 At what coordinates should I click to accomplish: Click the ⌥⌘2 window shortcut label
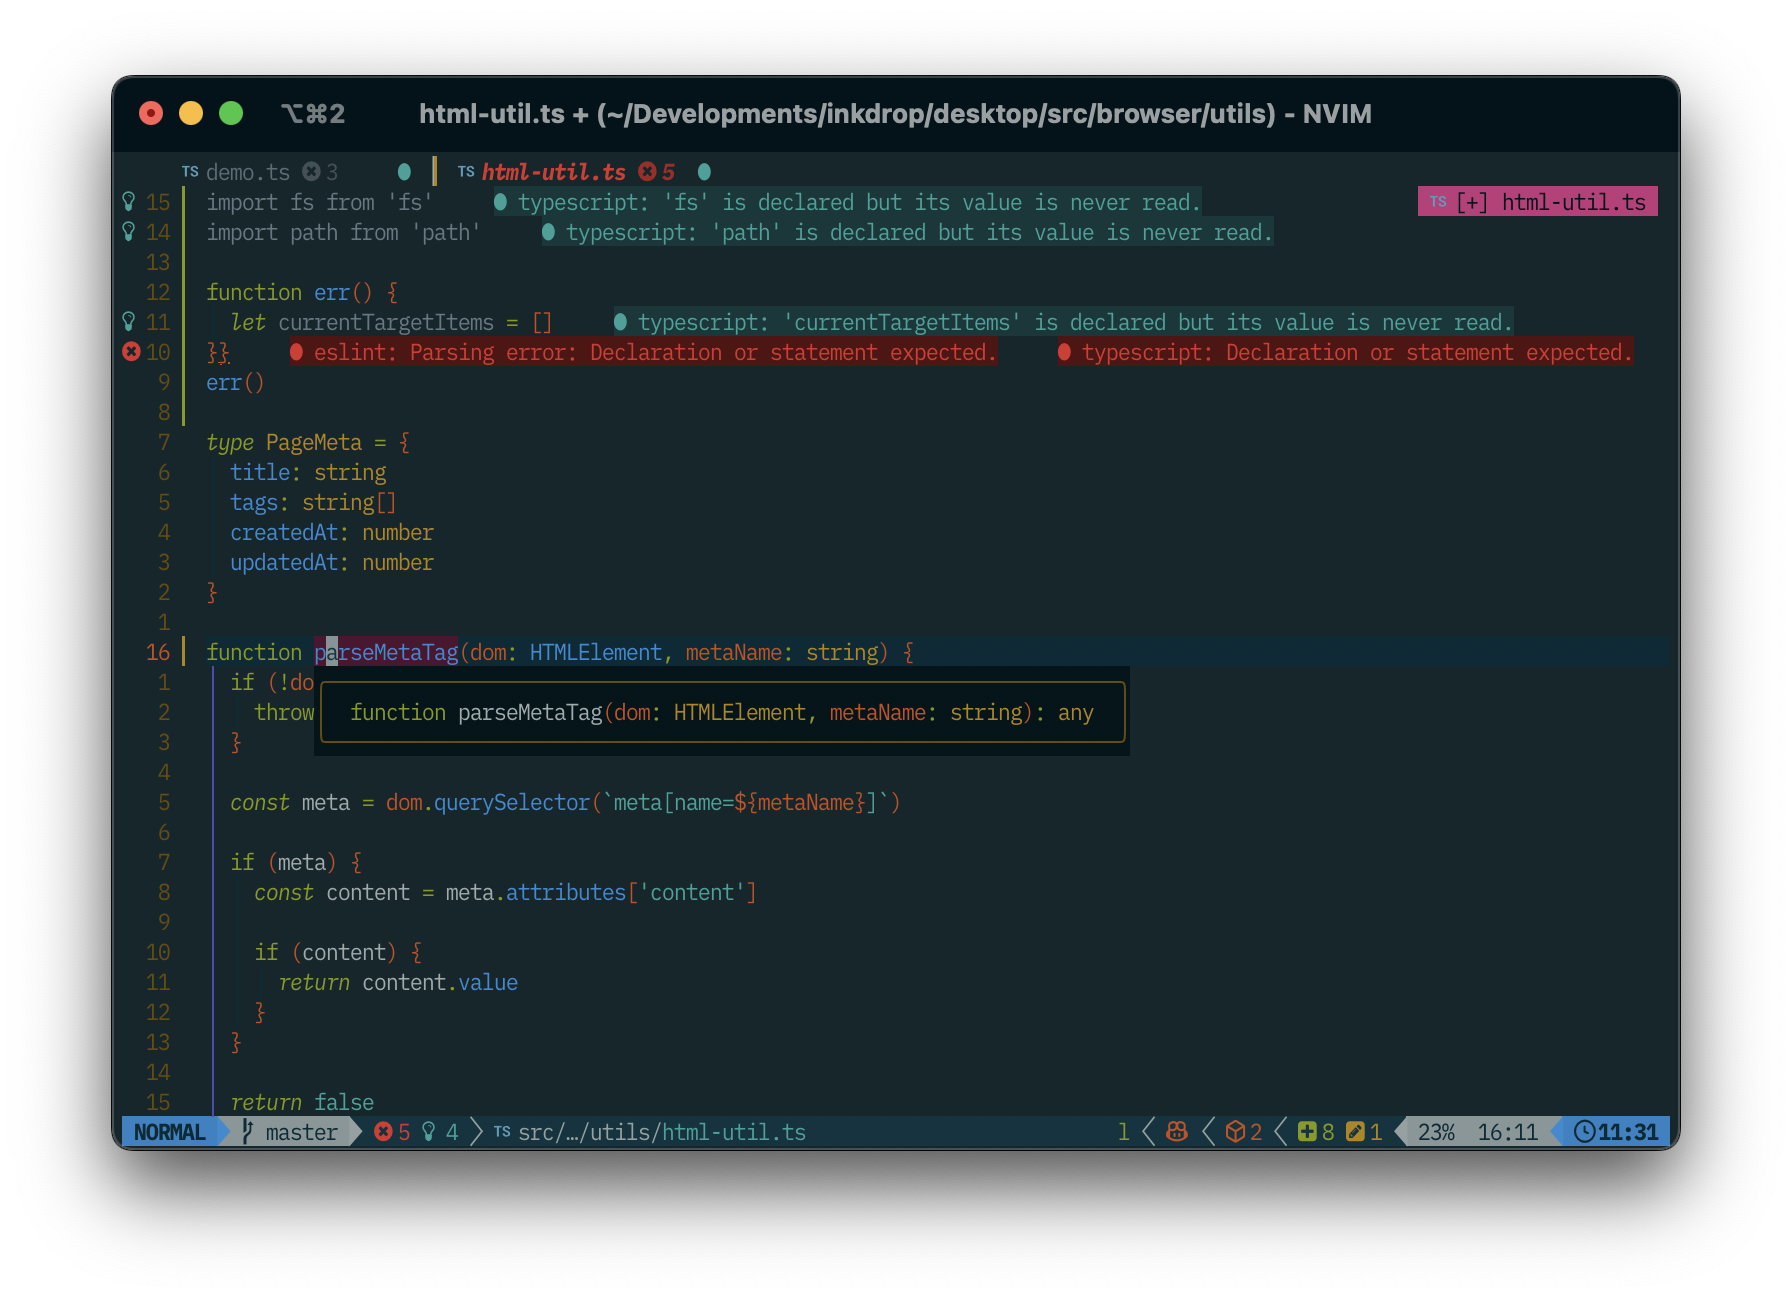pos(313,114)
